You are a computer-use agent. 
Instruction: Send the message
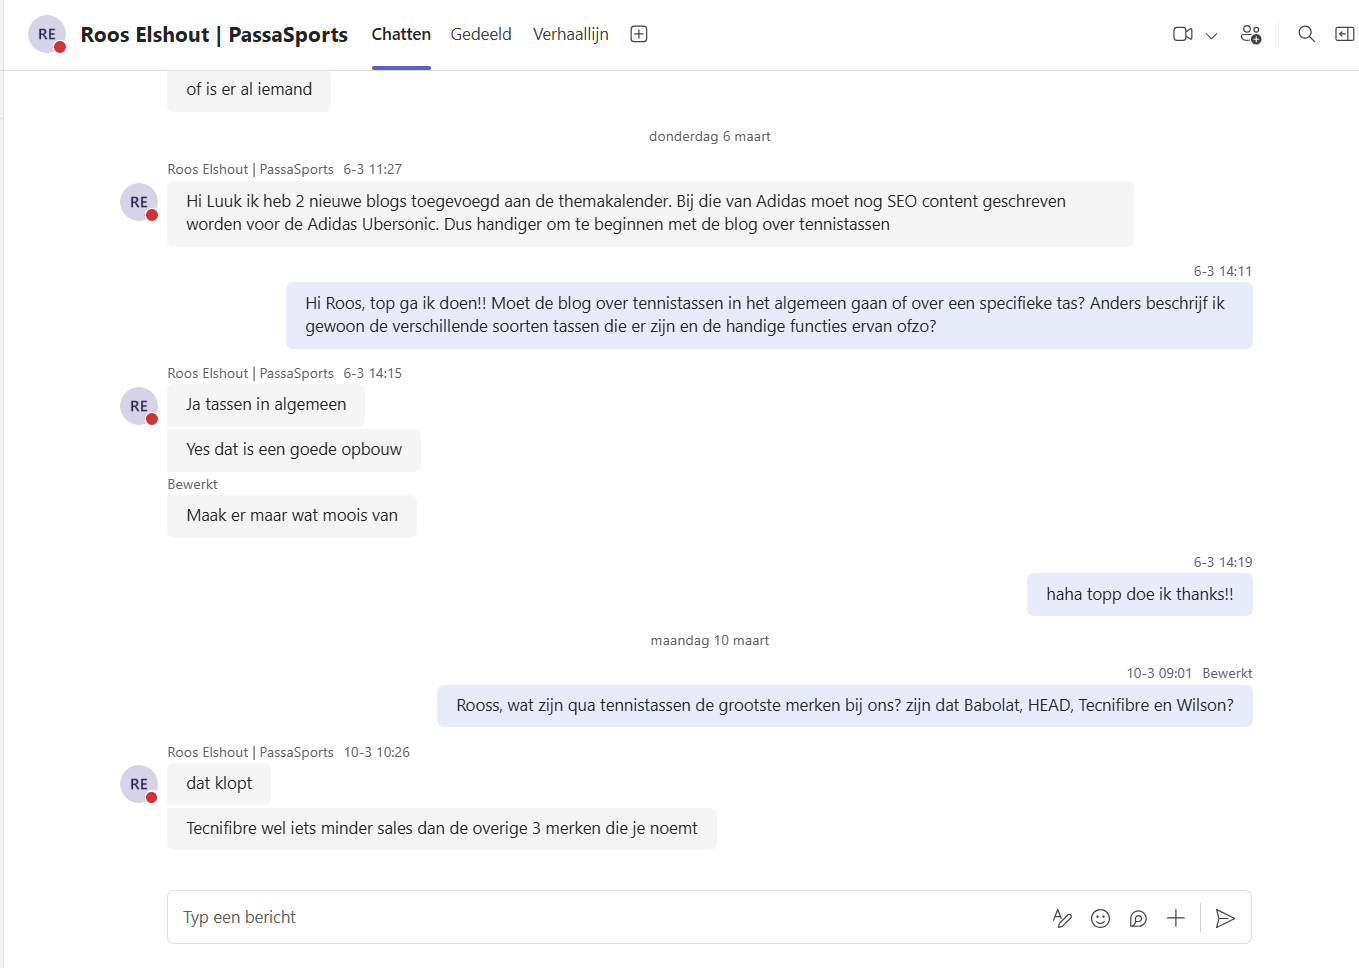(x=1225, y=918)
